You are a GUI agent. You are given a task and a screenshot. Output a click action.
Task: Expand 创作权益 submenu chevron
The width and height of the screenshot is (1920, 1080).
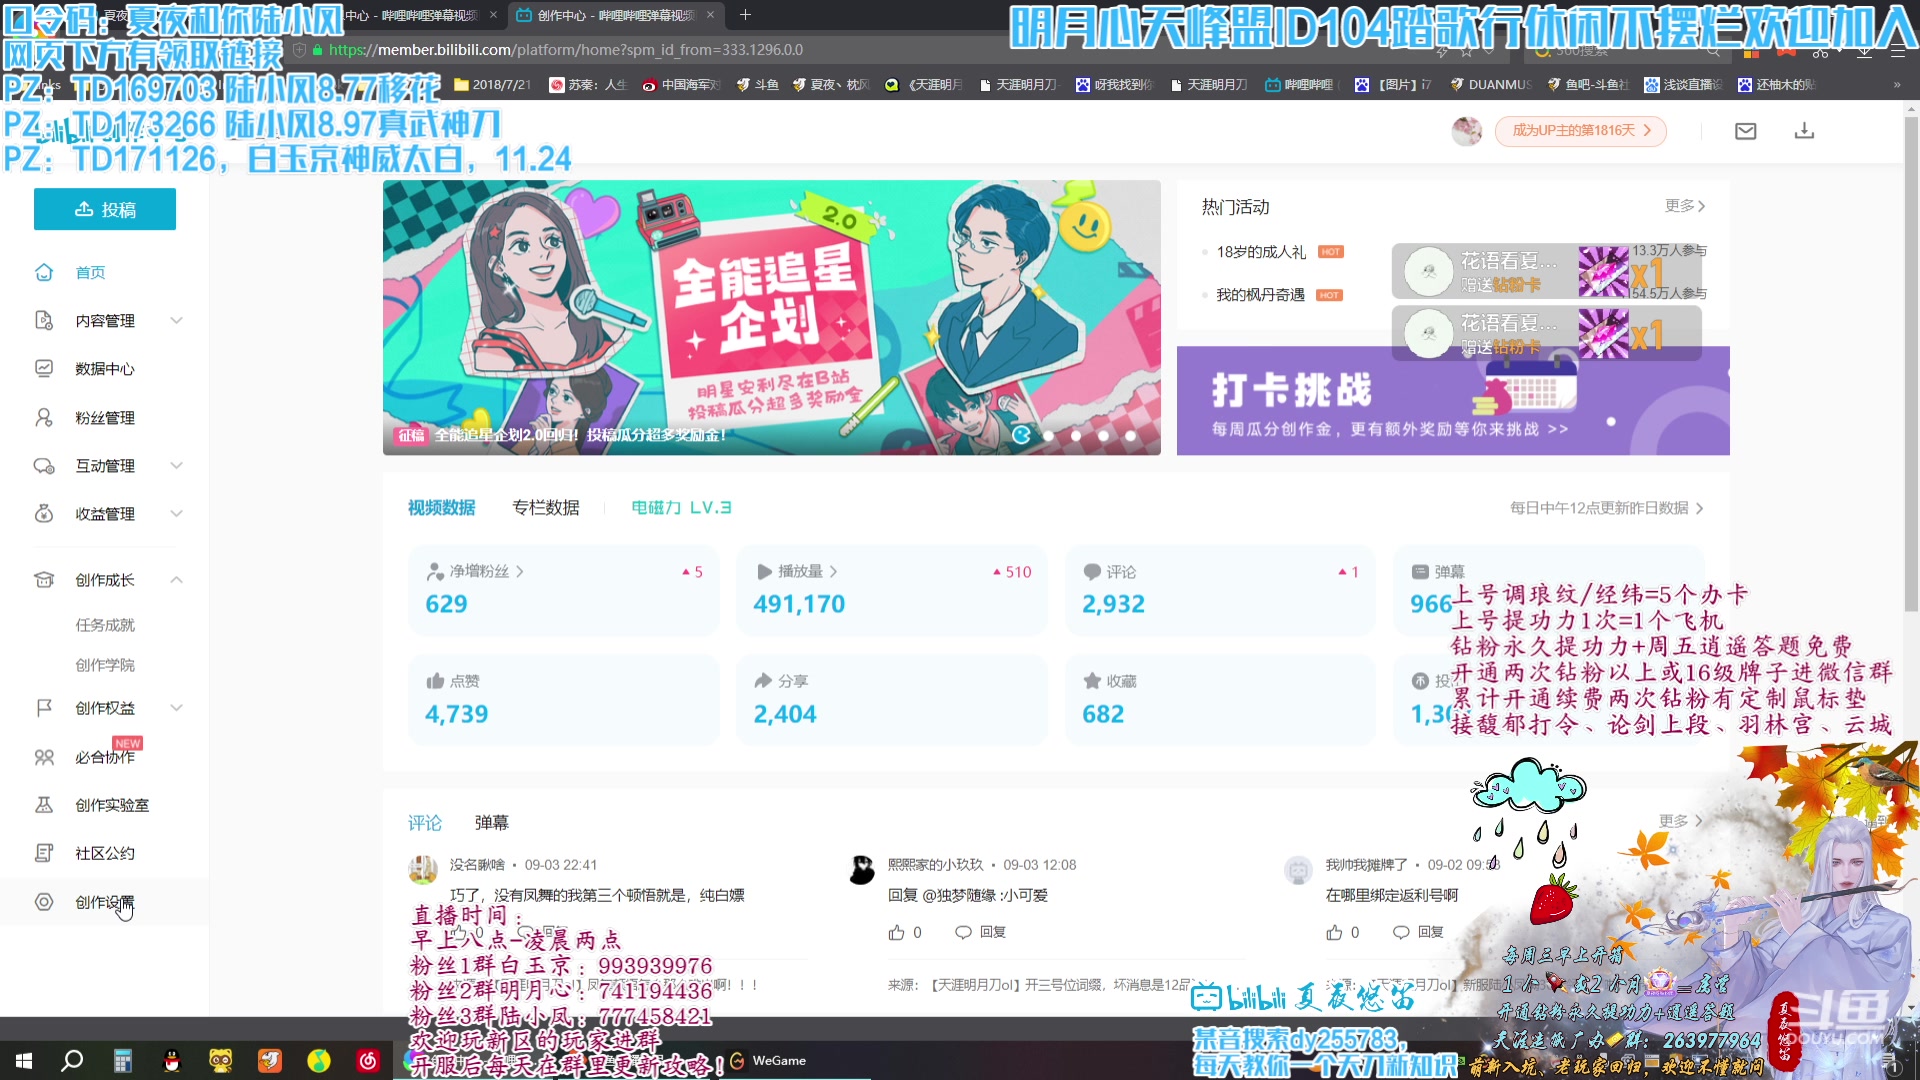[x=176, y=707]
